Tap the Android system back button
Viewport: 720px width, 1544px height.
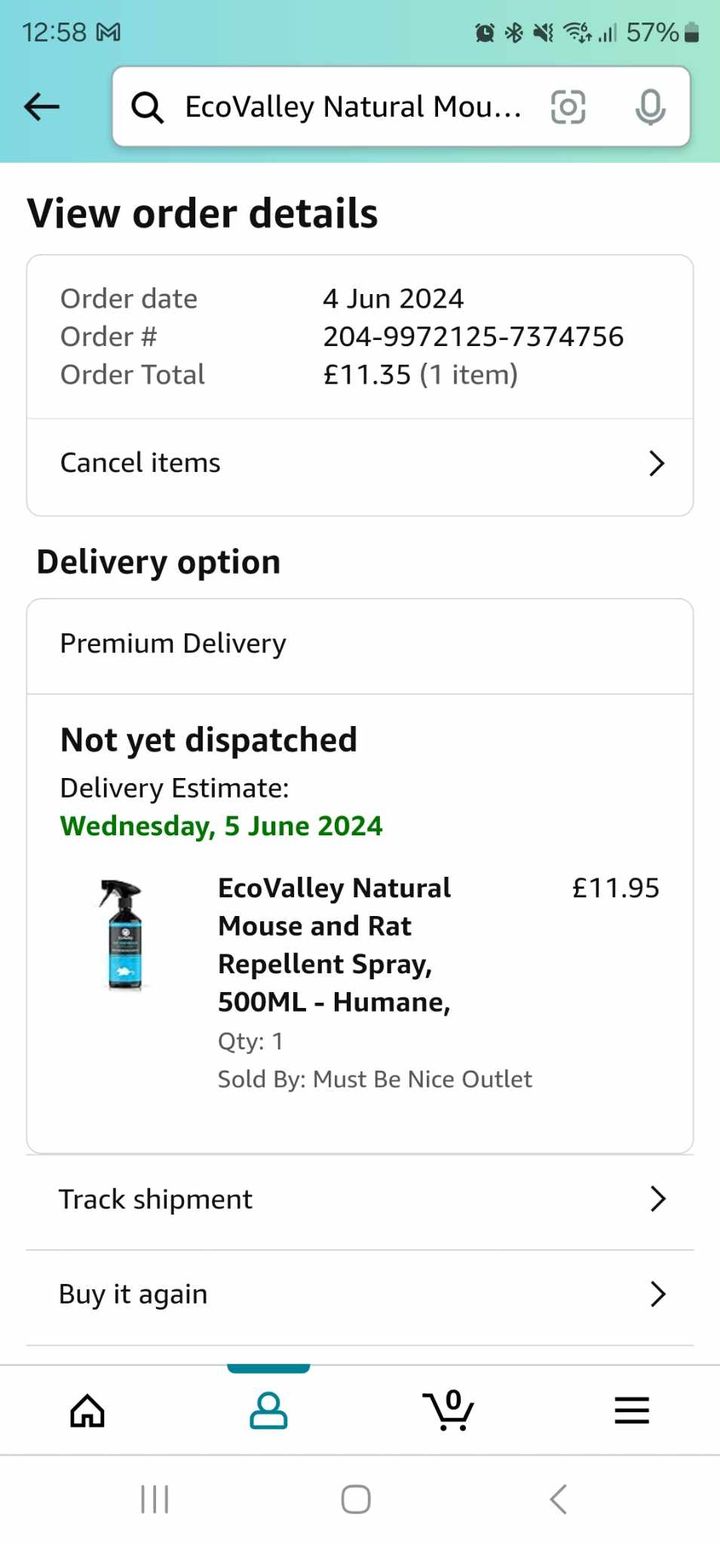point(559,1499)
